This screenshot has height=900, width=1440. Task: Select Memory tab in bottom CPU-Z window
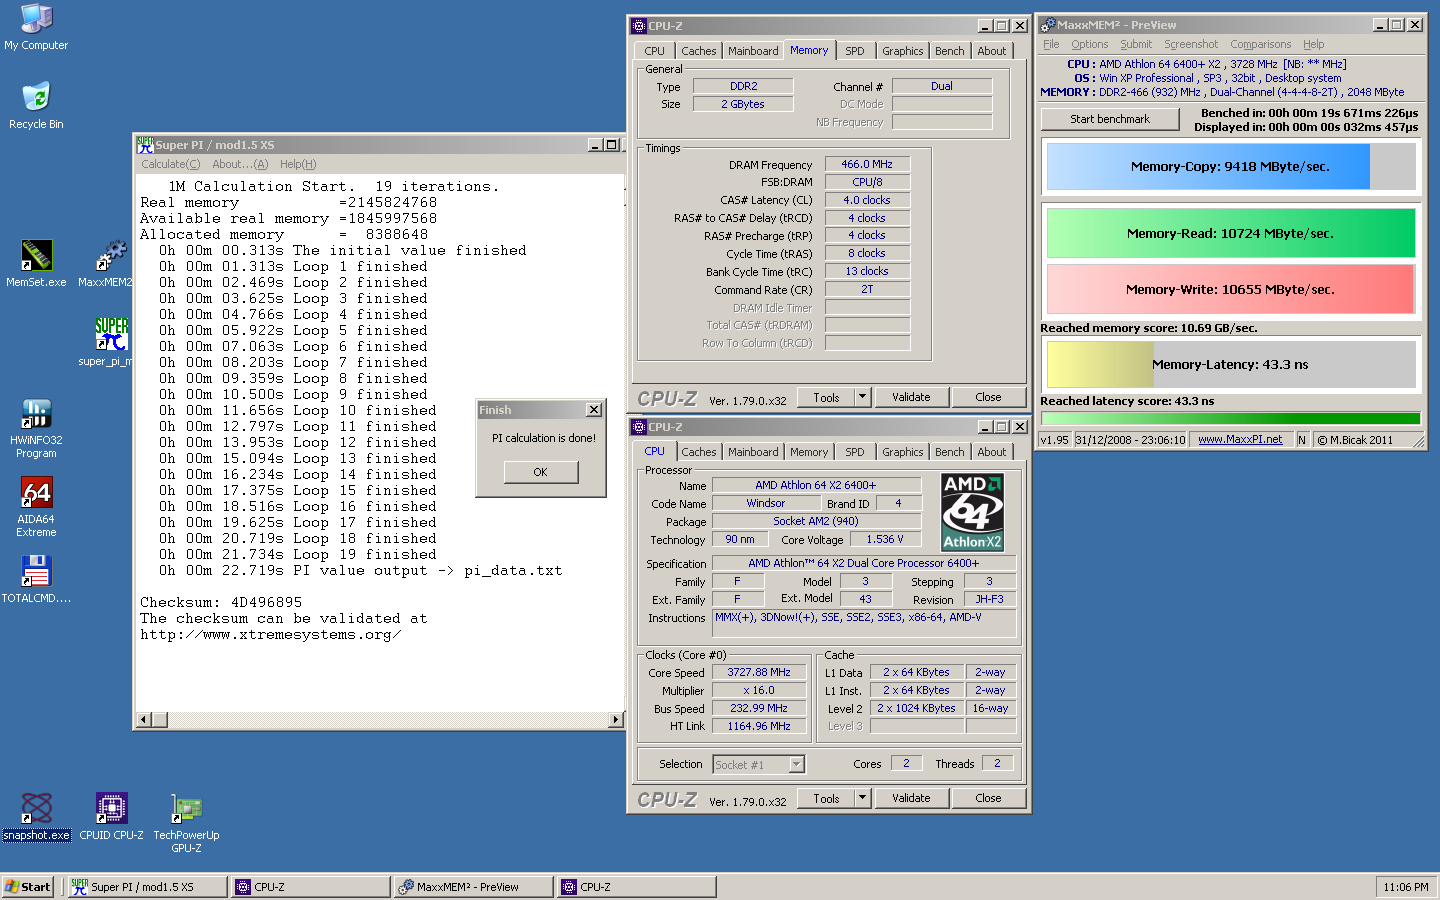809,452
